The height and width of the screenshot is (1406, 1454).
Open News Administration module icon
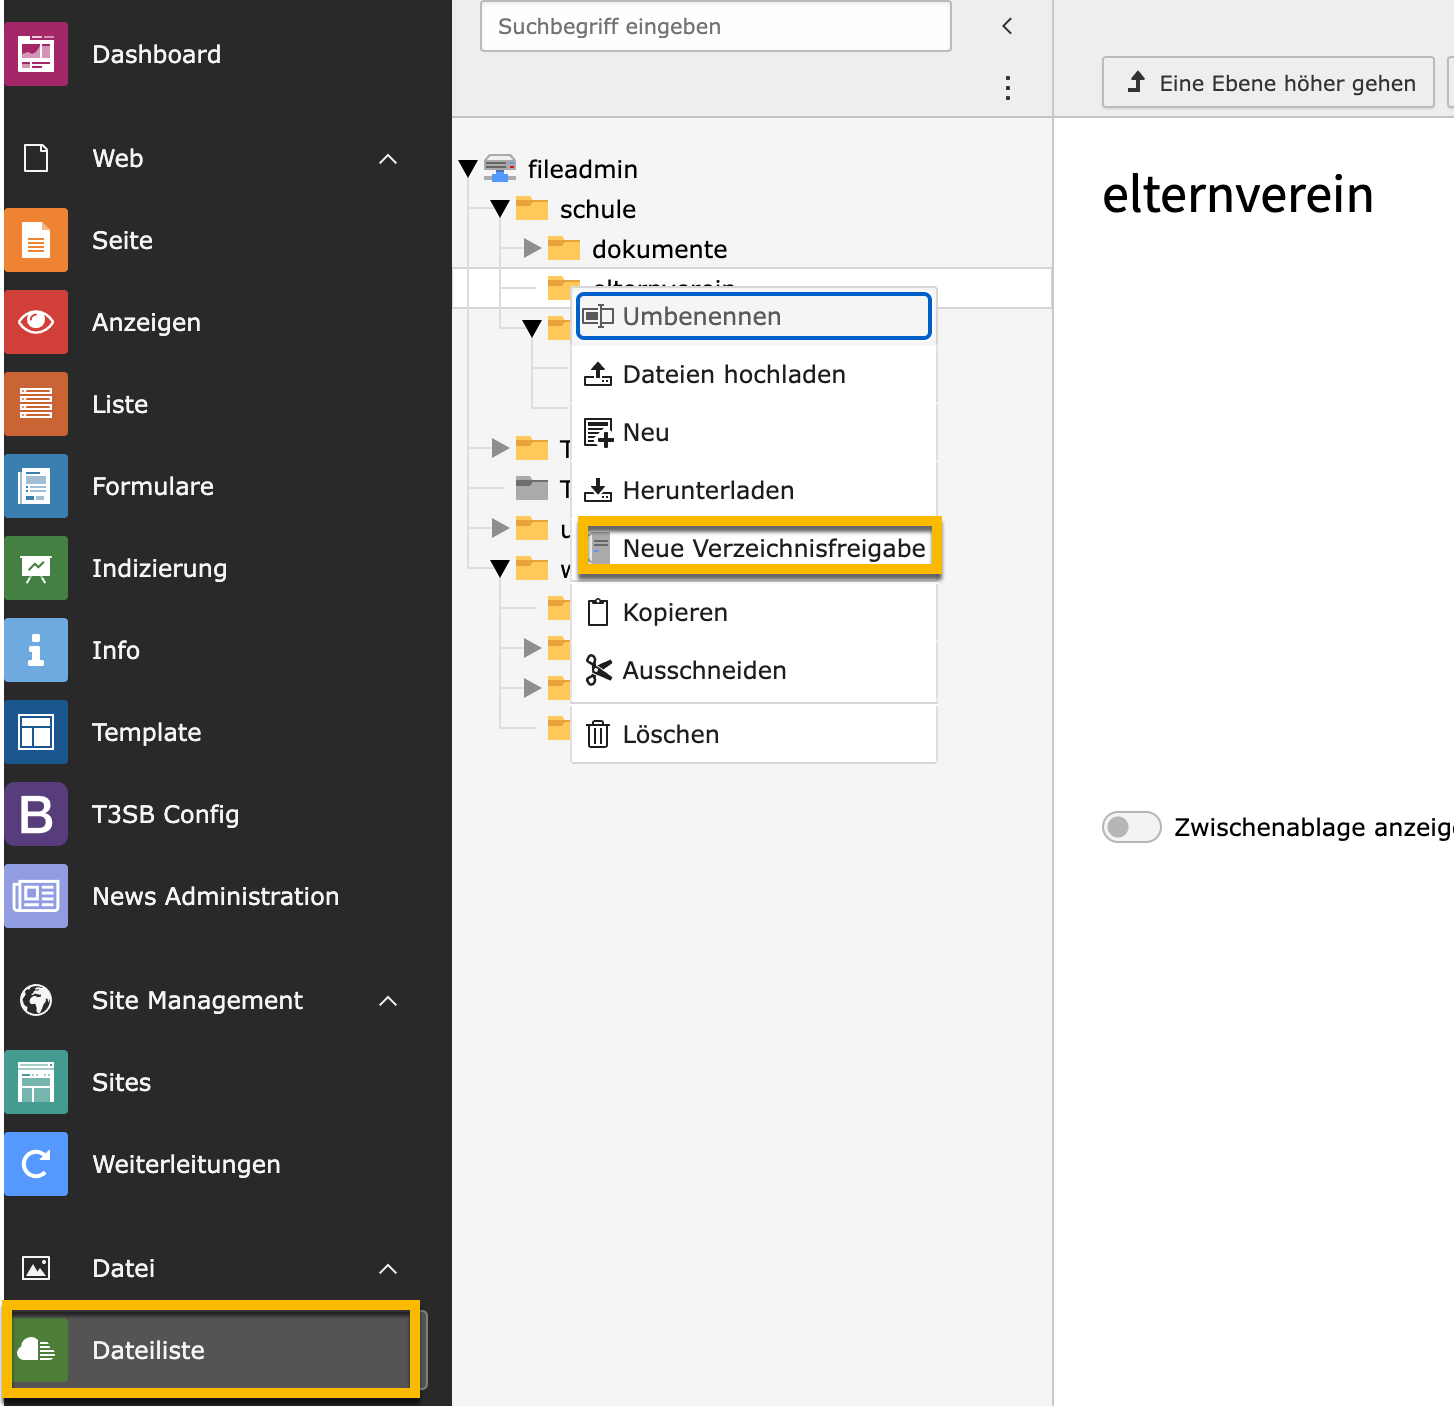click(x=36, y=896)
